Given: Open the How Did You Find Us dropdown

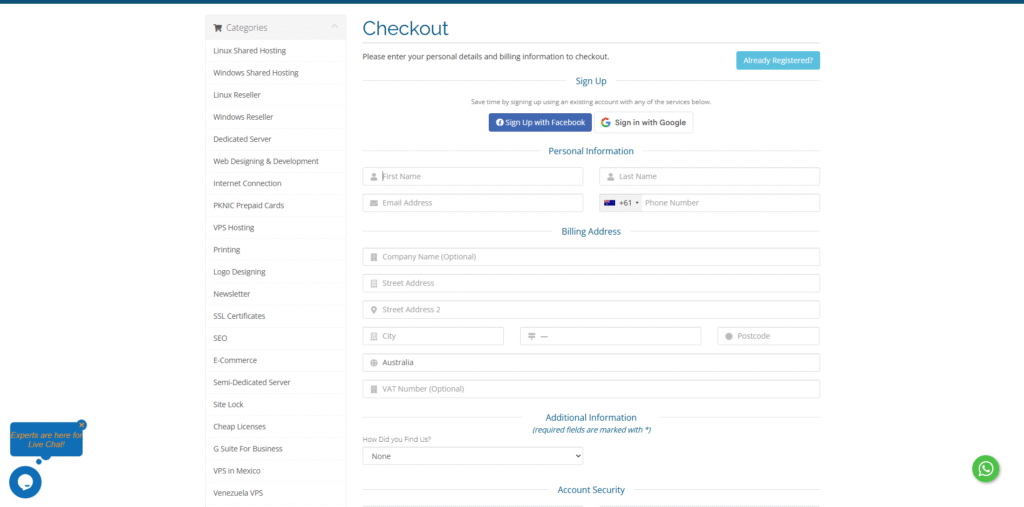Looking at the screenshot, I should [x=472, y=456].
